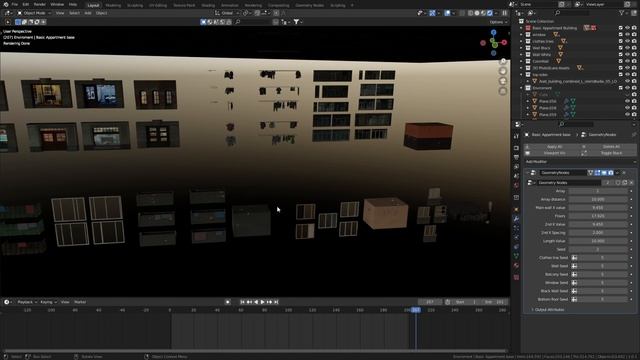
Task: Click Delete All modifiers button
Action: pos(608,147)
